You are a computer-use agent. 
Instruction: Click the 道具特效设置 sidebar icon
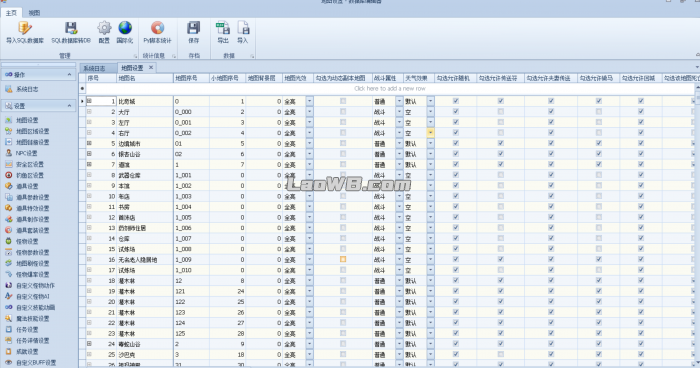(8, 208)
